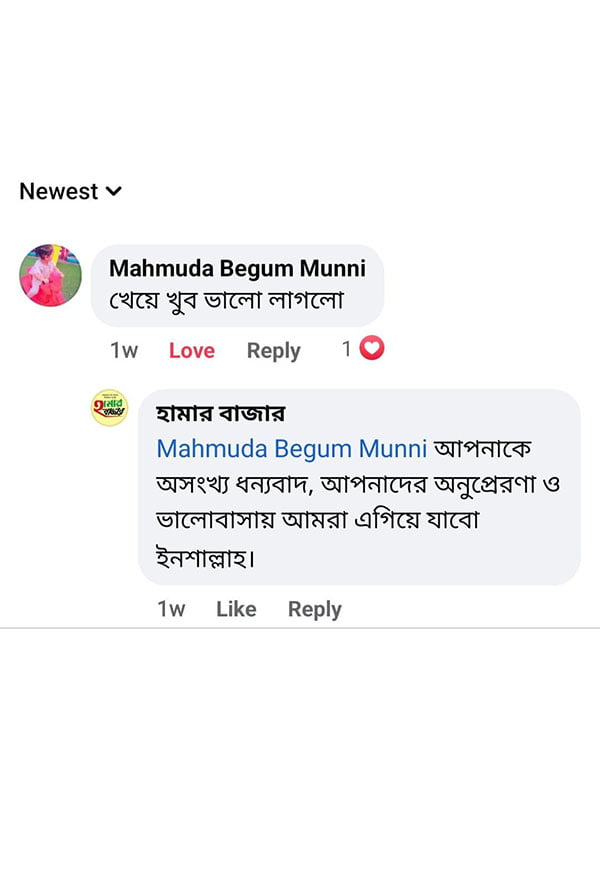Open the হামার বাজার page name
This screenshot has width=600, height=875.
221,413
